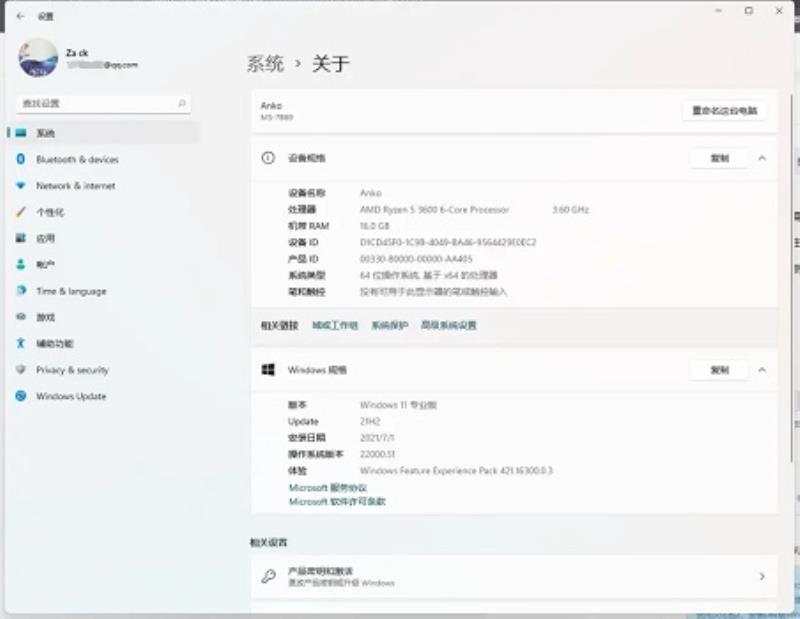The image size is (800, 619).
Task: Click the '3.60 GHz' processor speed value
Action: pos(570,210)
